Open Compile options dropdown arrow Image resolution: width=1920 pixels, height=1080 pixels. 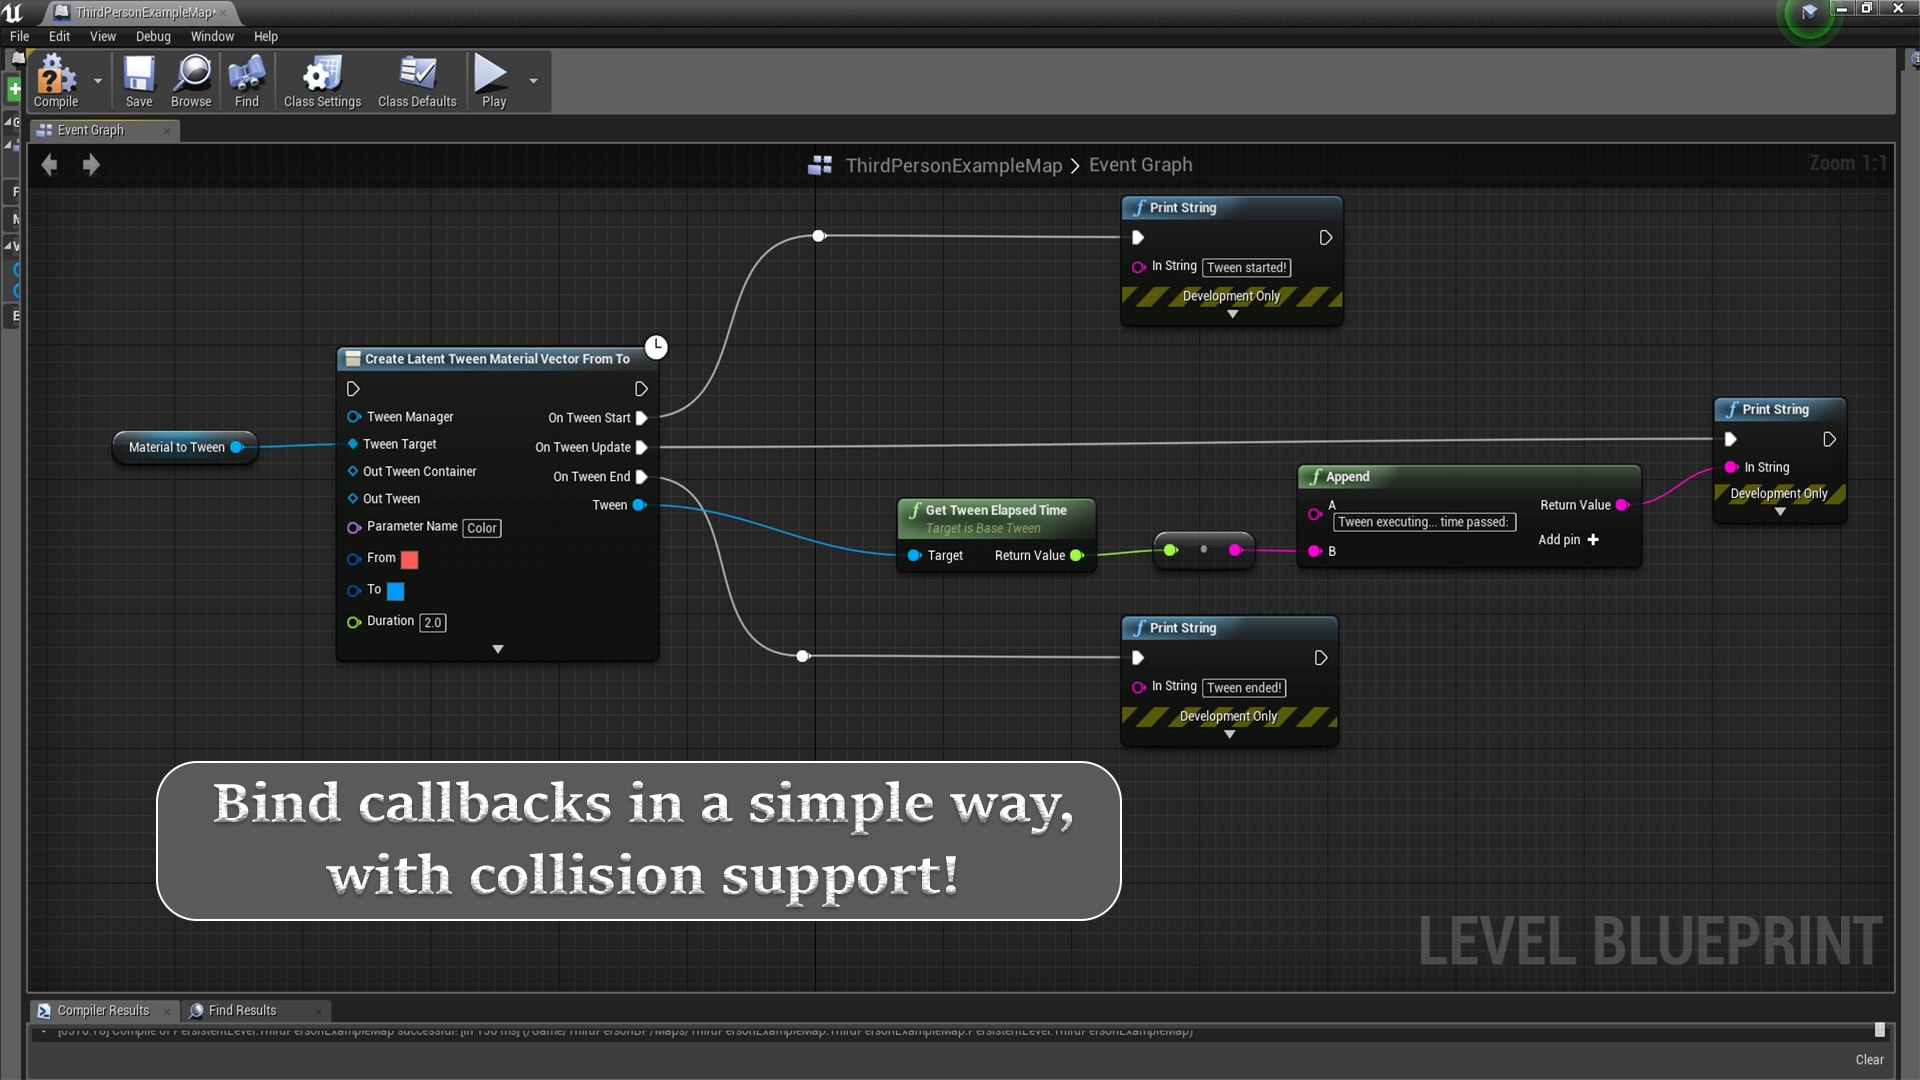pyautogui.click(x=98, y=81)
